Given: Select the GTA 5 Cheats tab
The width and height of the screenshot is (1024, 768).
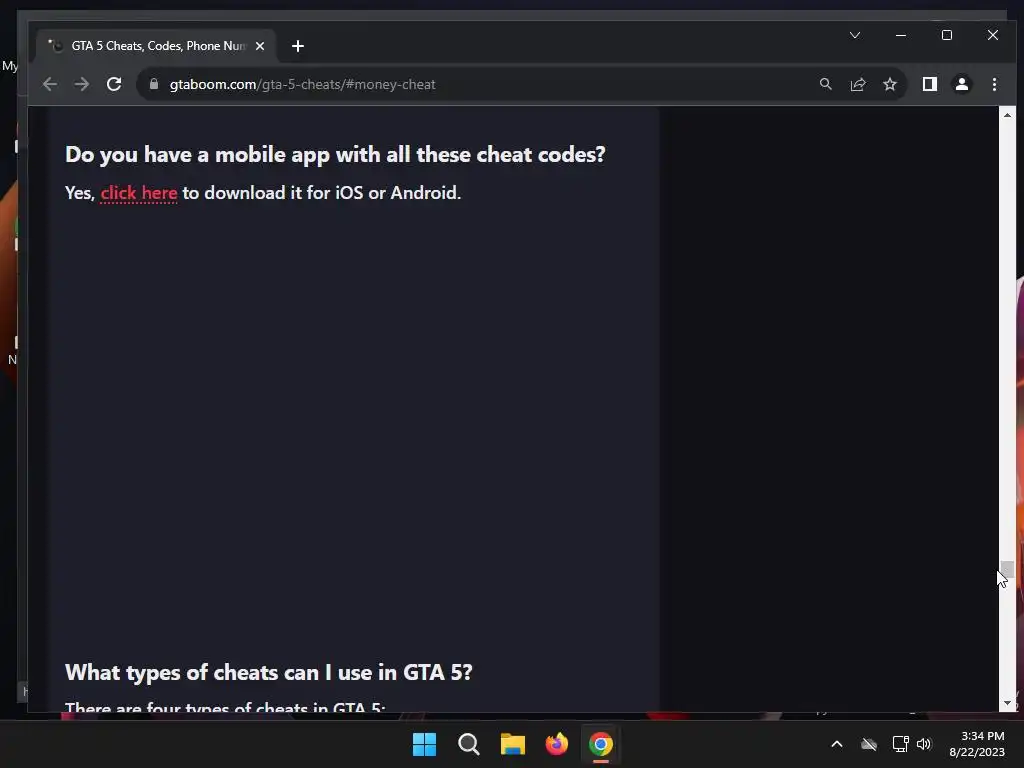Looking at the screenshot, I should pos(157,46).
